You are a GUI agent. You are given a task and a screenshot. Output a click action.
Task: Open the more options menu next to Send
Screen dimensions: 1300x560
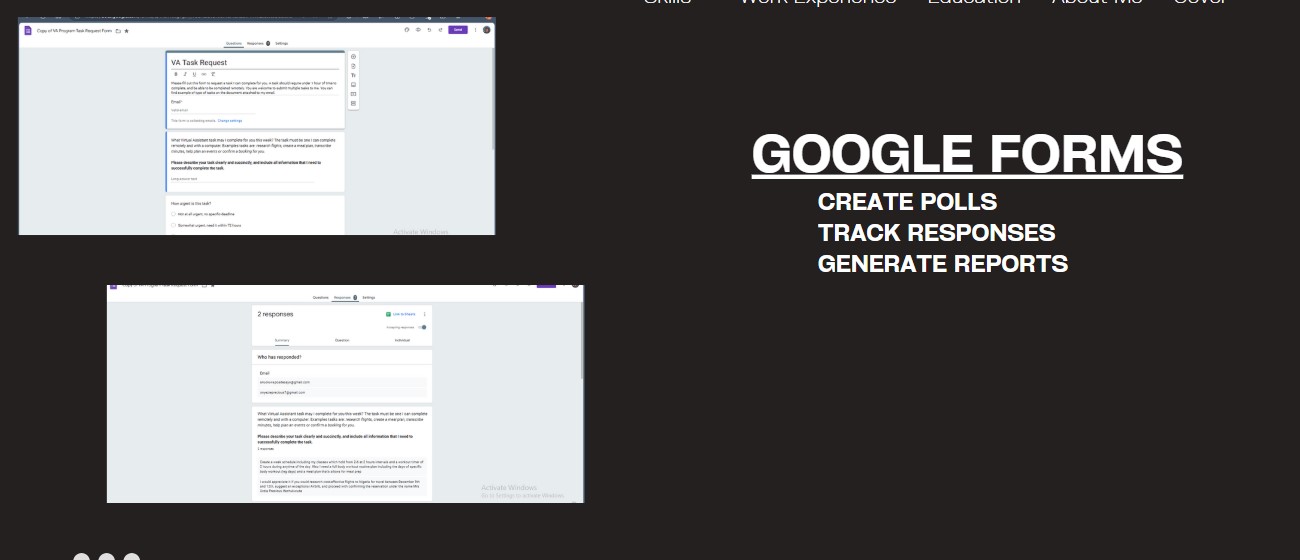coord(475,30)
